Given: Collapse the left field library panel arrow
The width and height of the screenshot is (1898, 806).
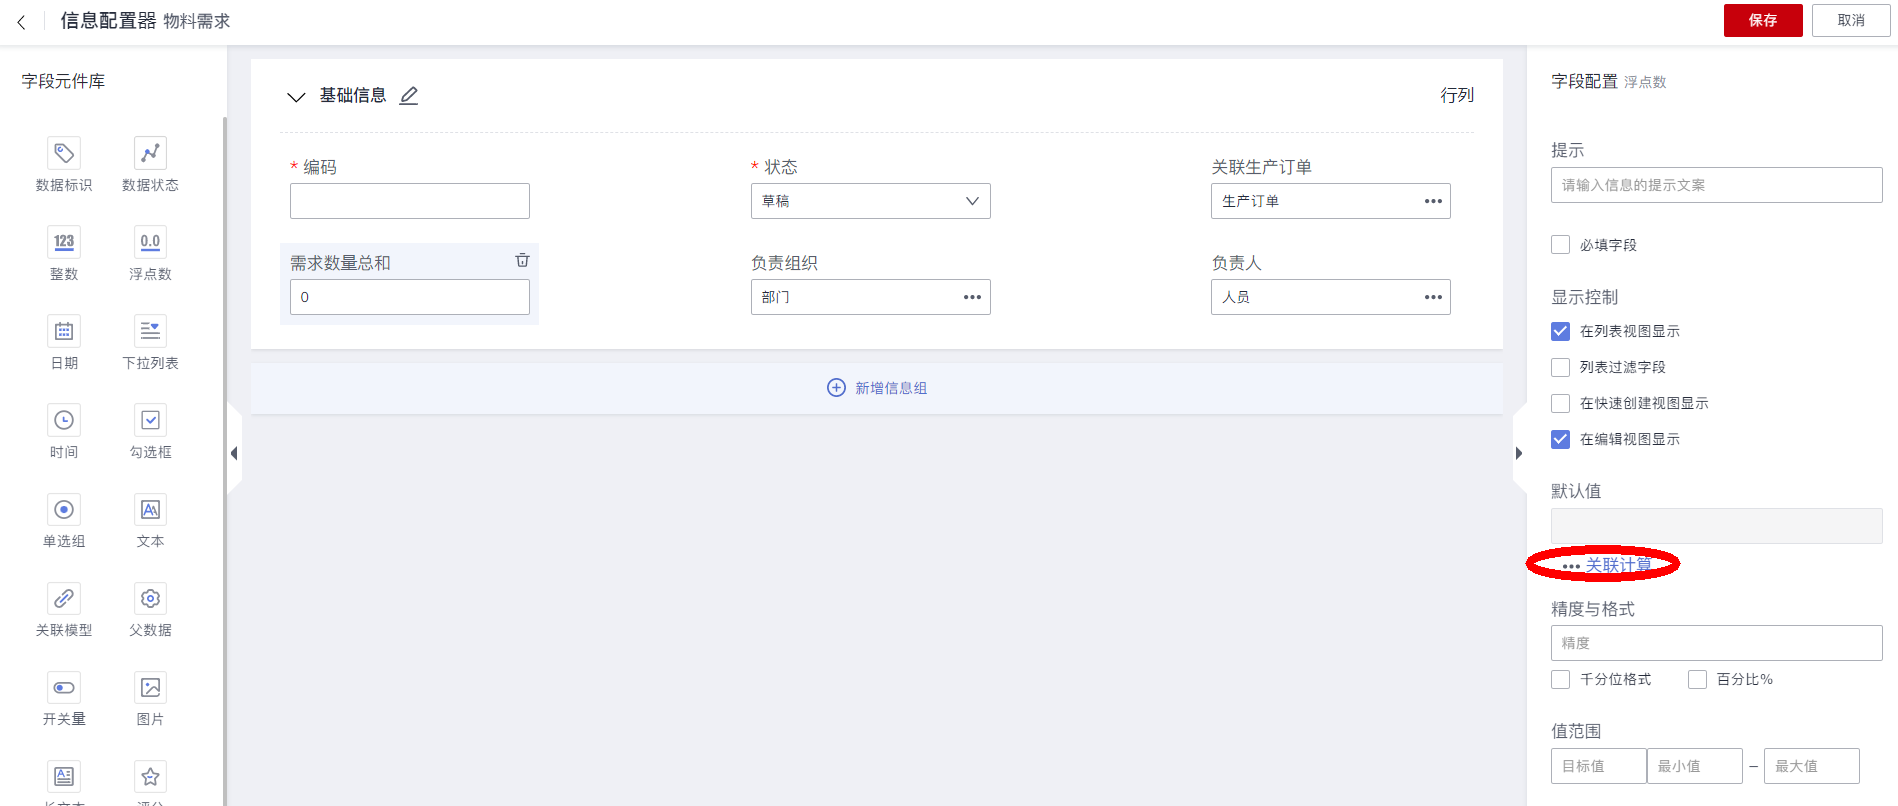Looking at the screenshot, I should [234, 453].
